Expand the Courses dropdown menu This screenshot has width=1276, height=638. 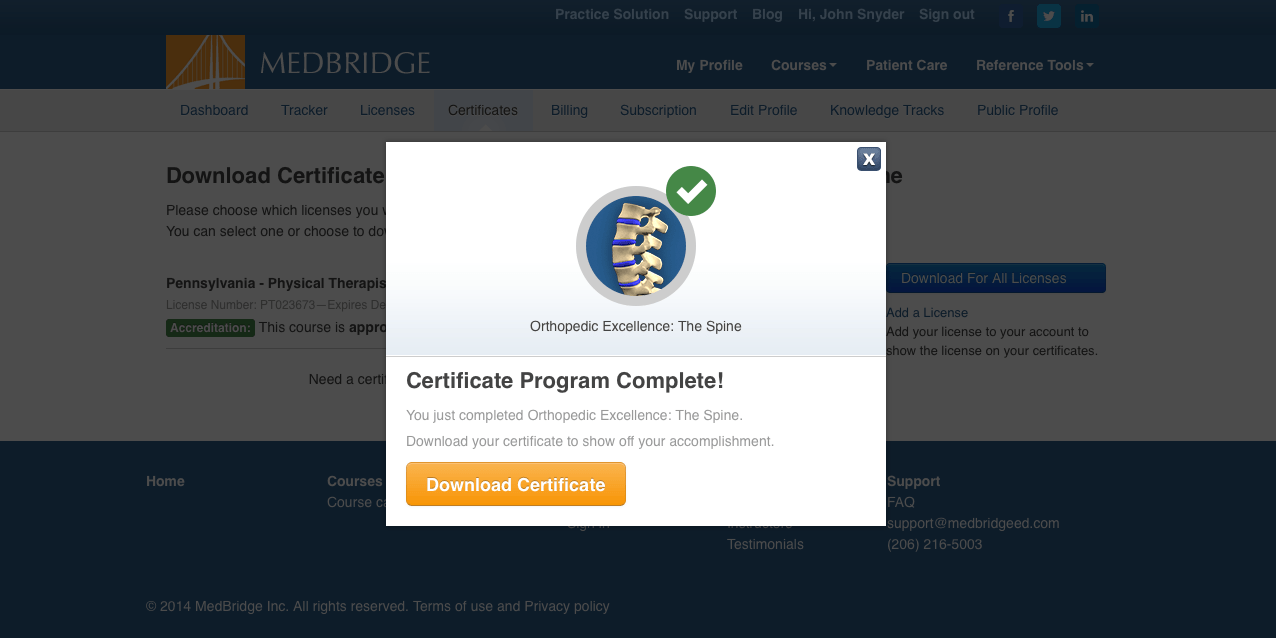(x=803, y=65)
